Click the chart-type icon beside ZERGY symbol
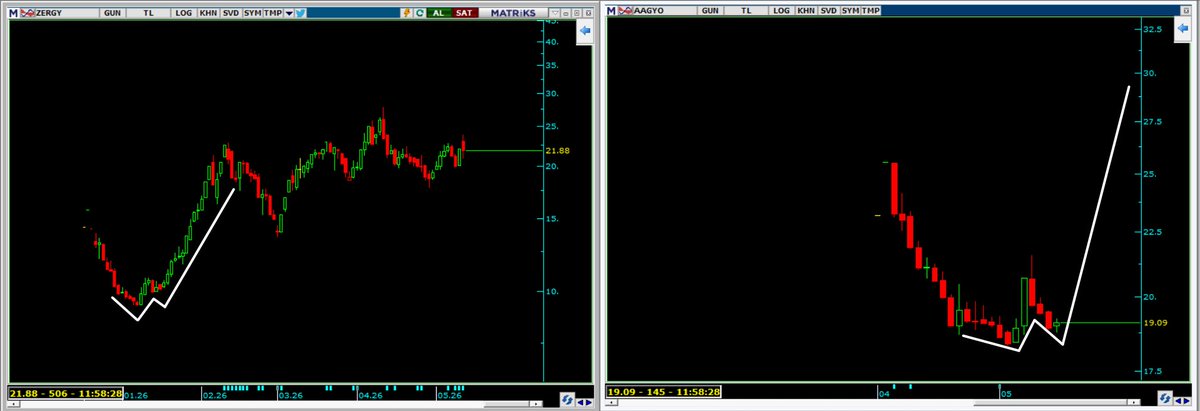The image size is (1200, 411). pos(27,13)
